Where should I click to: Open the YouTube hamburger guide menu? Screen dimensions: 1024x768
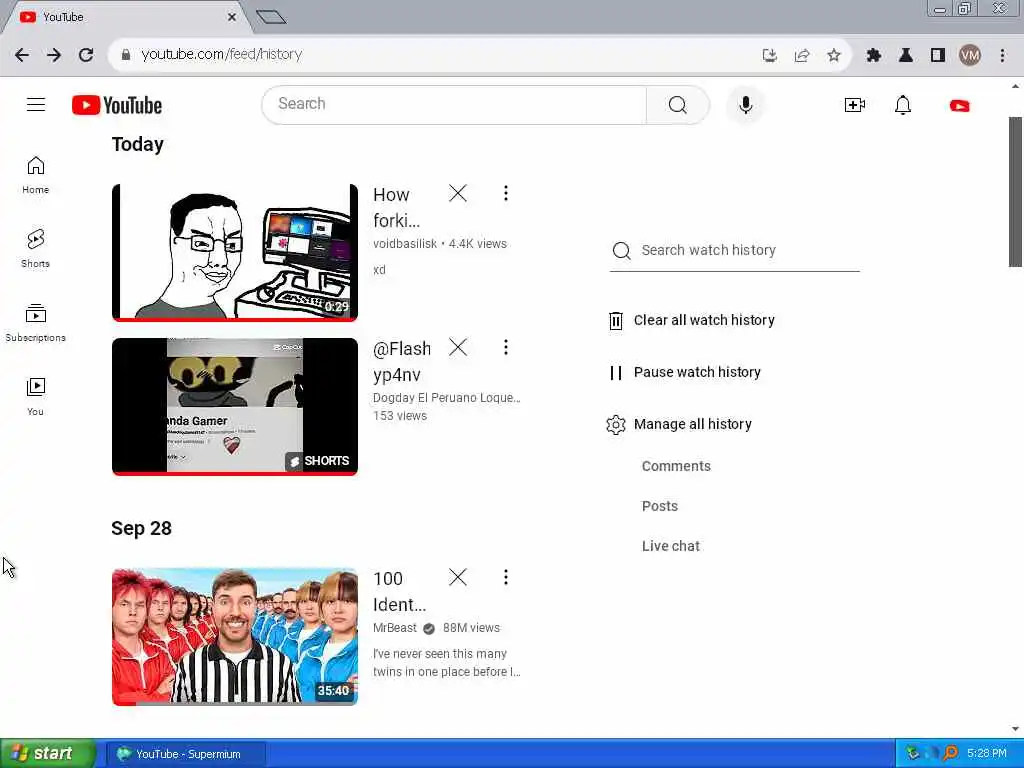(36, 104)
